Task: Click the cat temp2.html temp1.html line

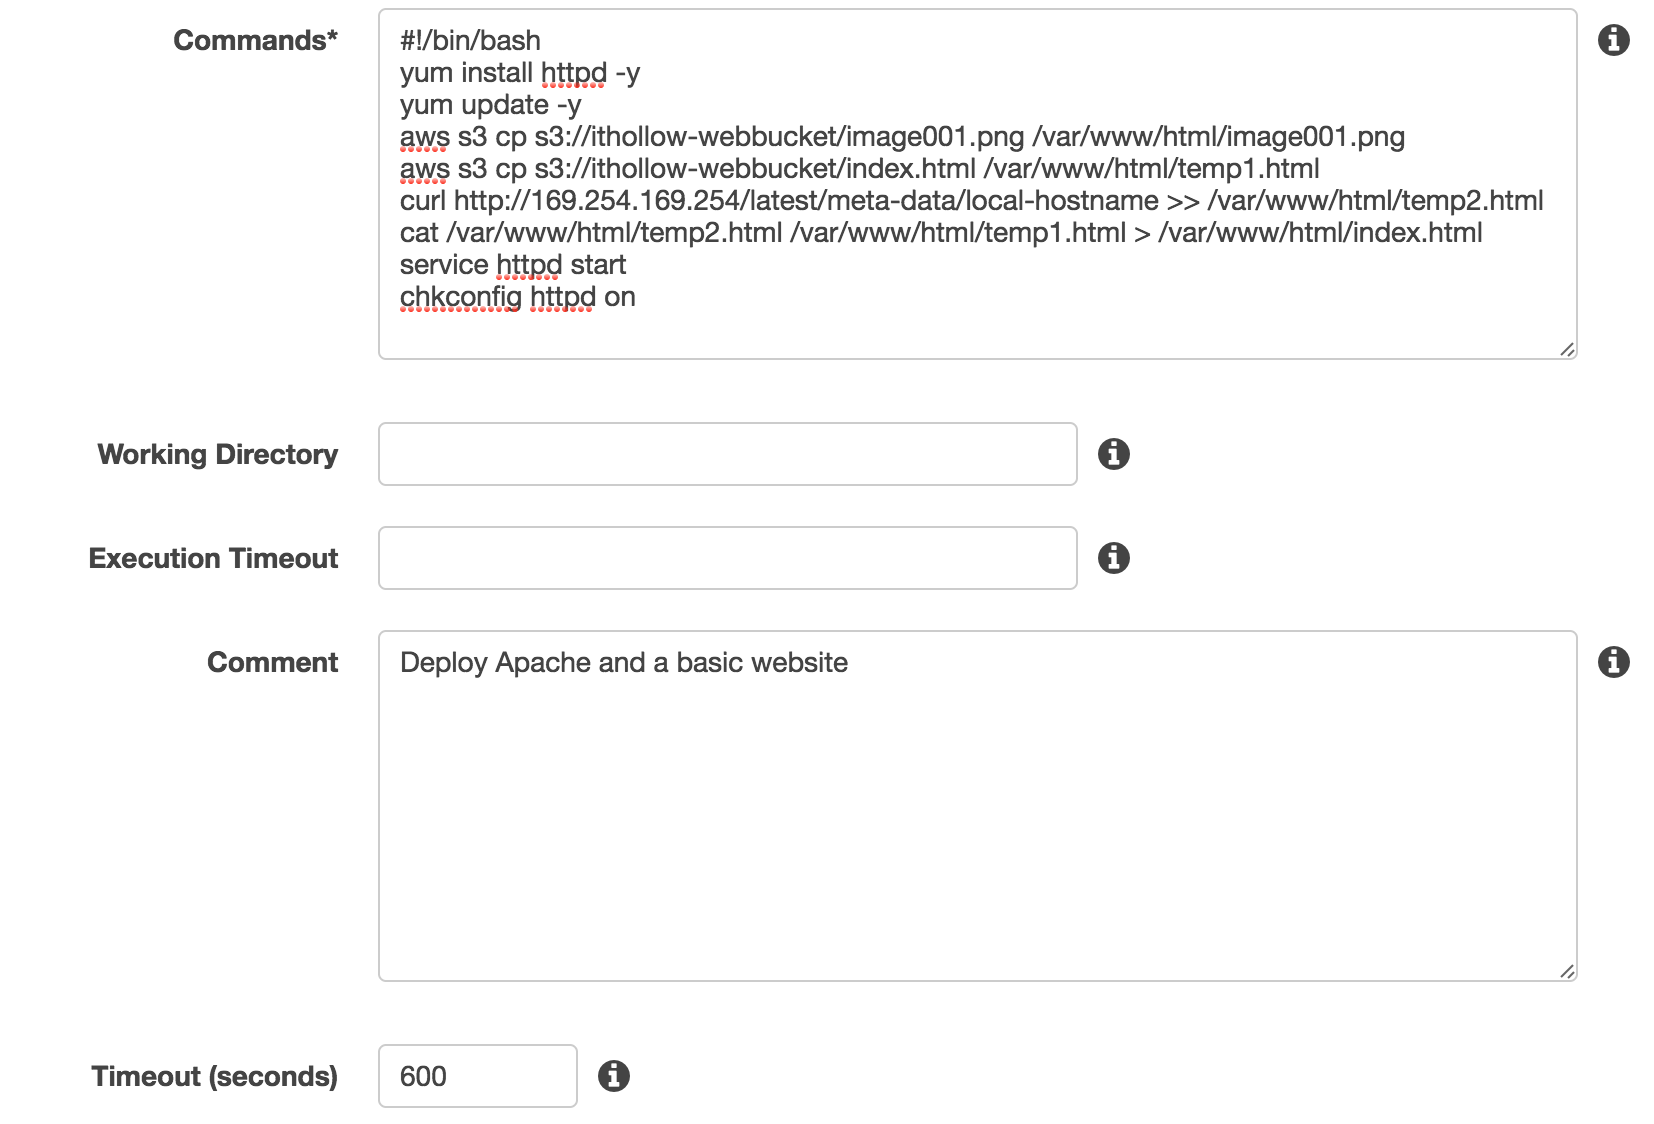Action: tap(941, 232)
